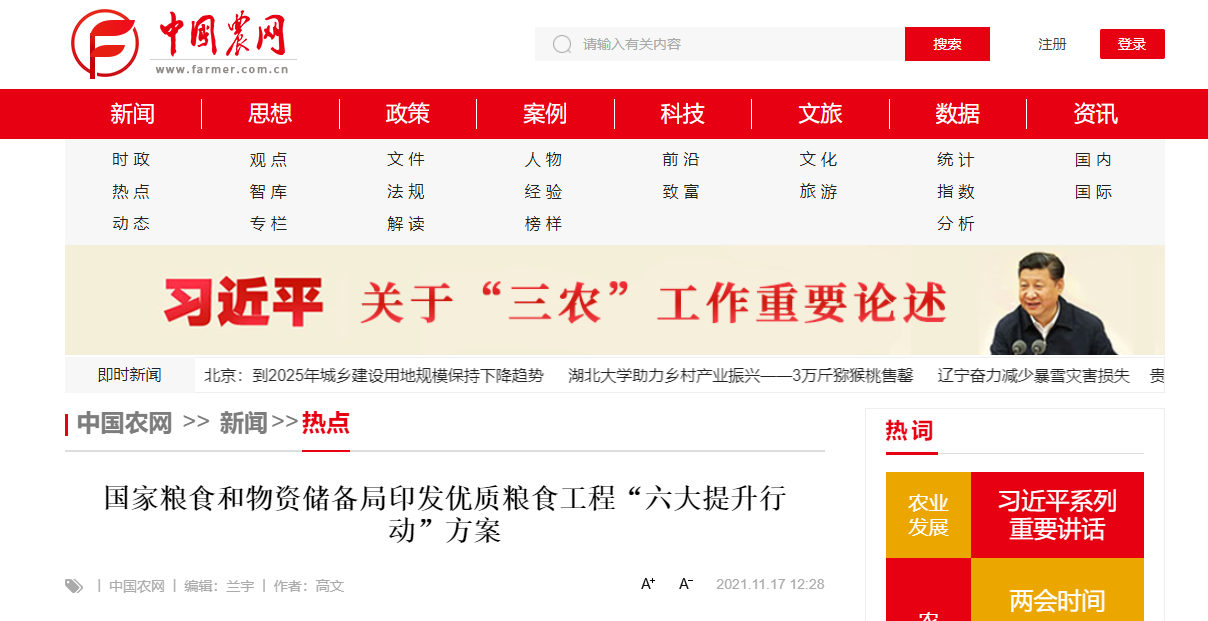Click the tag icon below the article title
The height and width of the screenshot is (621, 1208).
(74, 586)
